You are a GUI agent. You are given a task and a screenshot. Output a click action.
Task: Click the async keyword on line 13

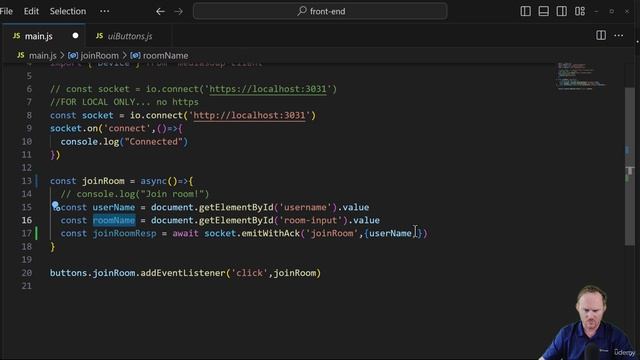[153, 181]
